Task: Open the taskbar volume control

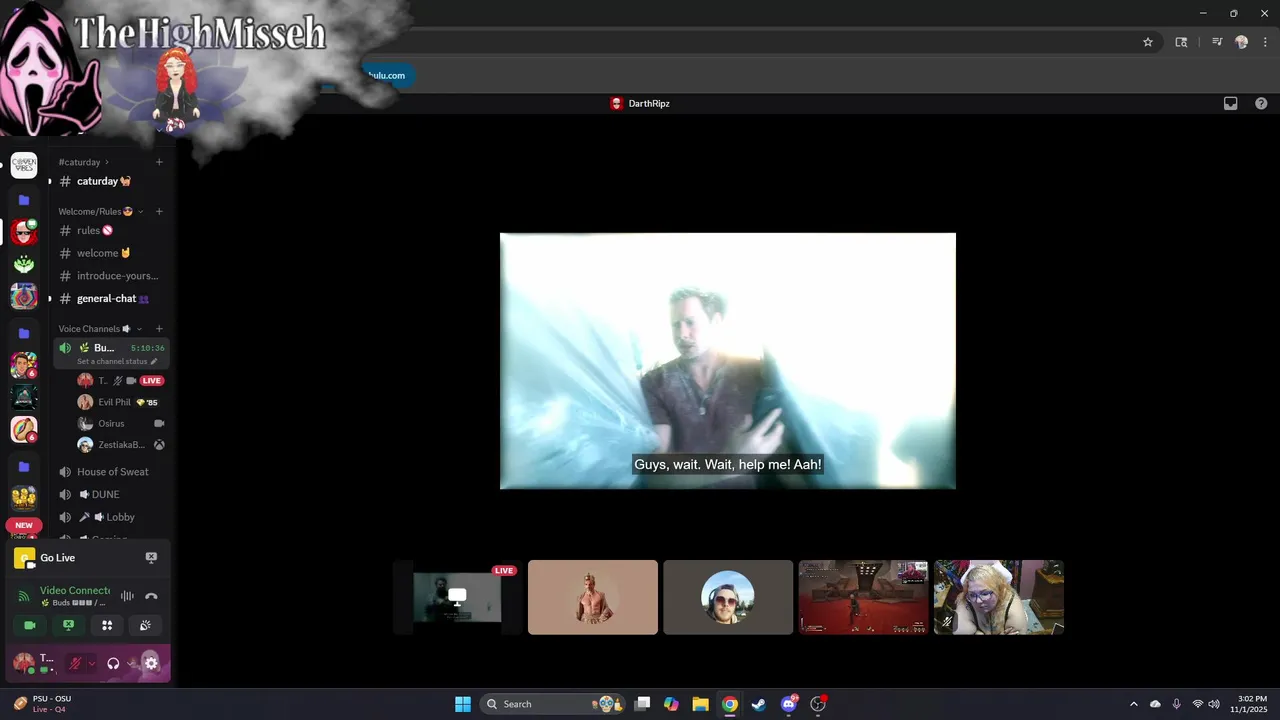Action: click(x=1214, y=704)
